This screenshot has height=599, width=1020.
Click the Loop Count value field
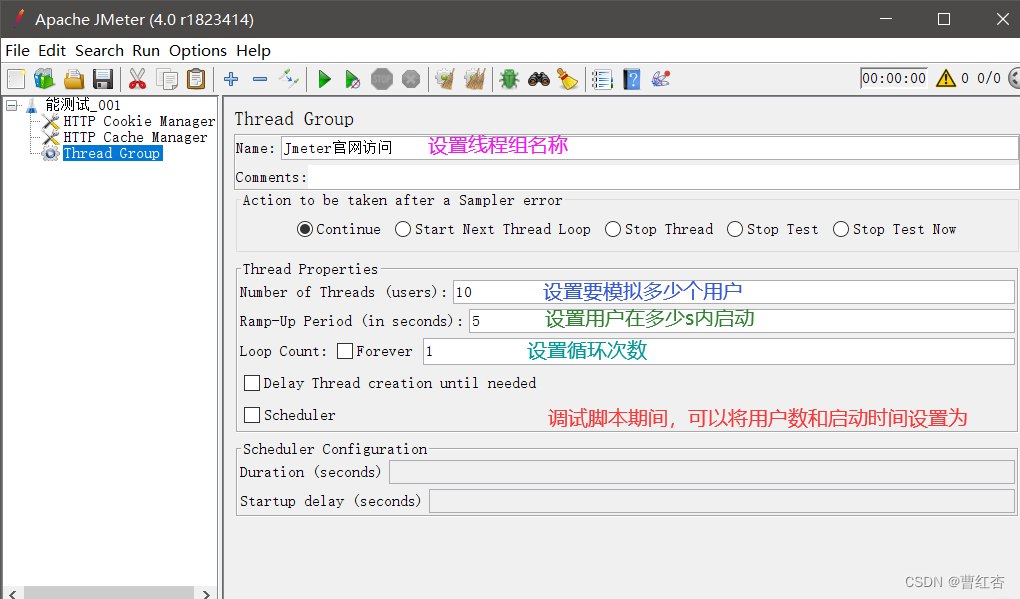(x=718, y=351)
